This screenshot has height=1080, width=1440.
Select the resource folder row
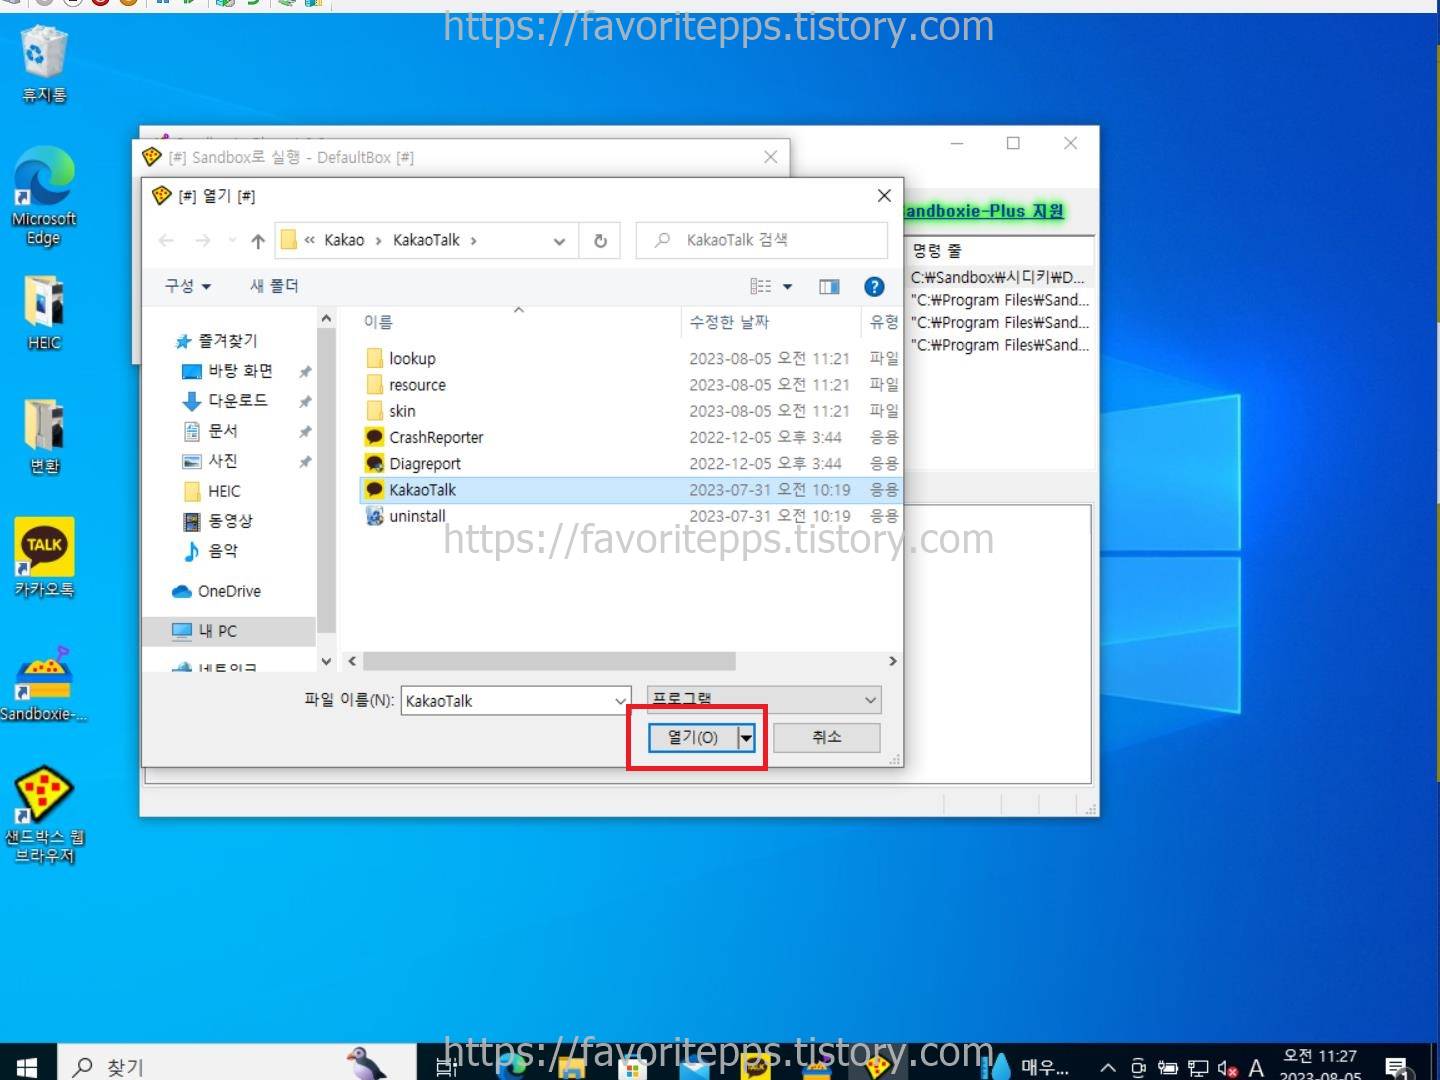(x=630, y=385)
